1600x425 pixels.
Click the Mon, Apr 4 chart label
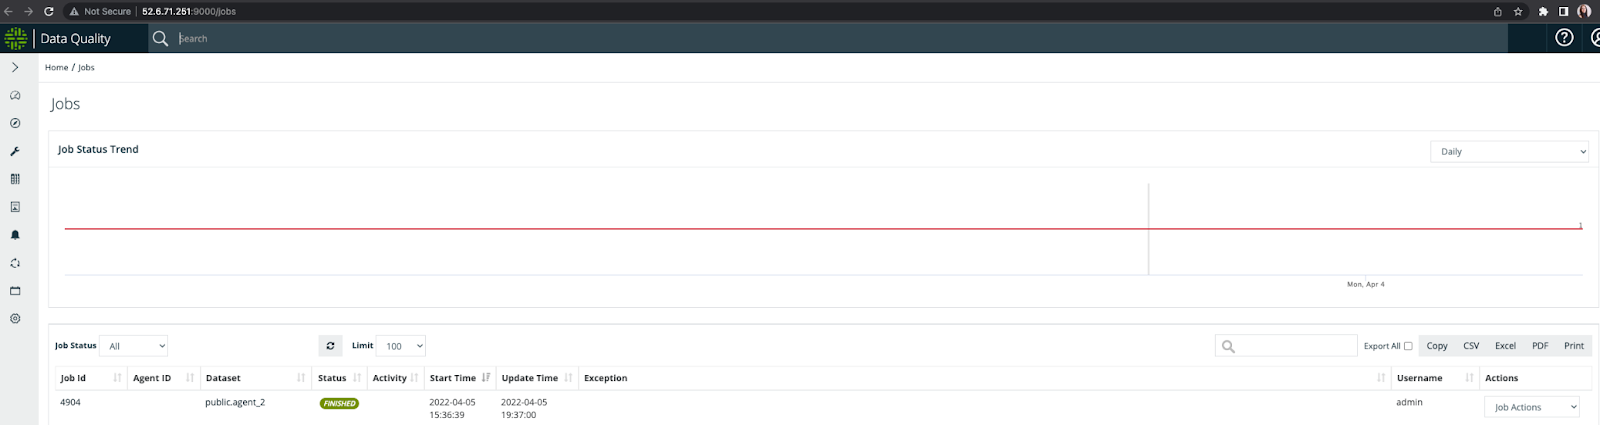point(1366,284)
